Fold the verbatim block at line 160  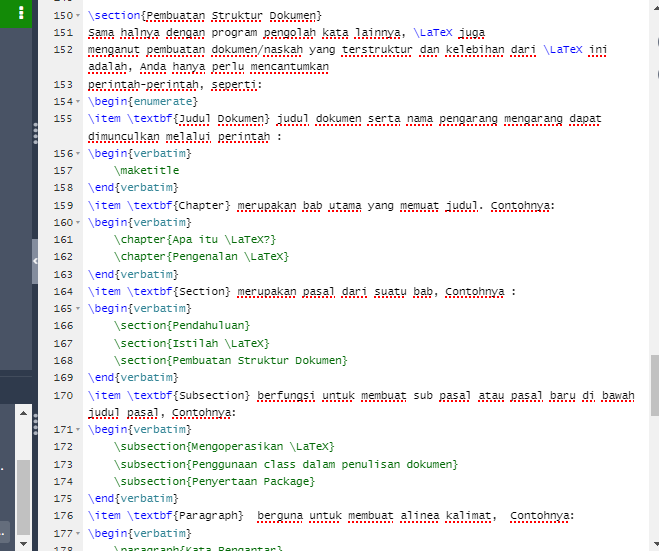click(x=78, y=222)
